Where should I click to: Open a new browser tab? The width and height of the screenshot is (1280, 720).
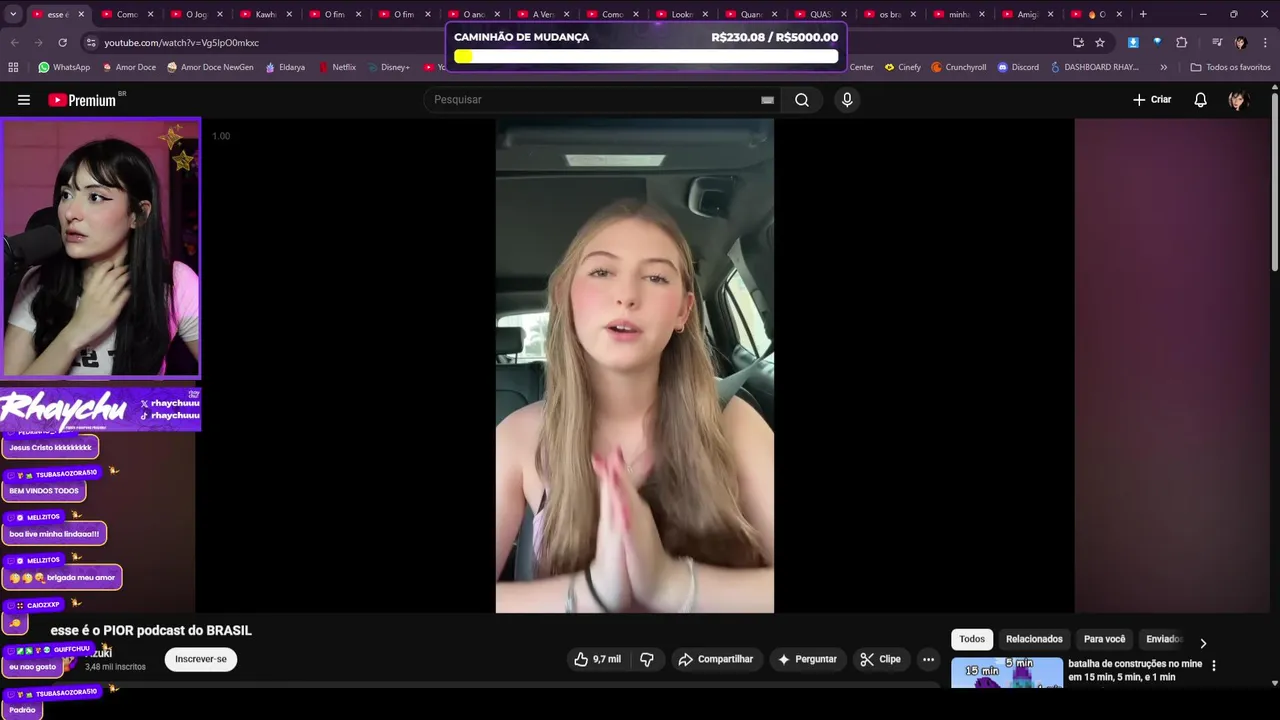(x=1143, y=14)
